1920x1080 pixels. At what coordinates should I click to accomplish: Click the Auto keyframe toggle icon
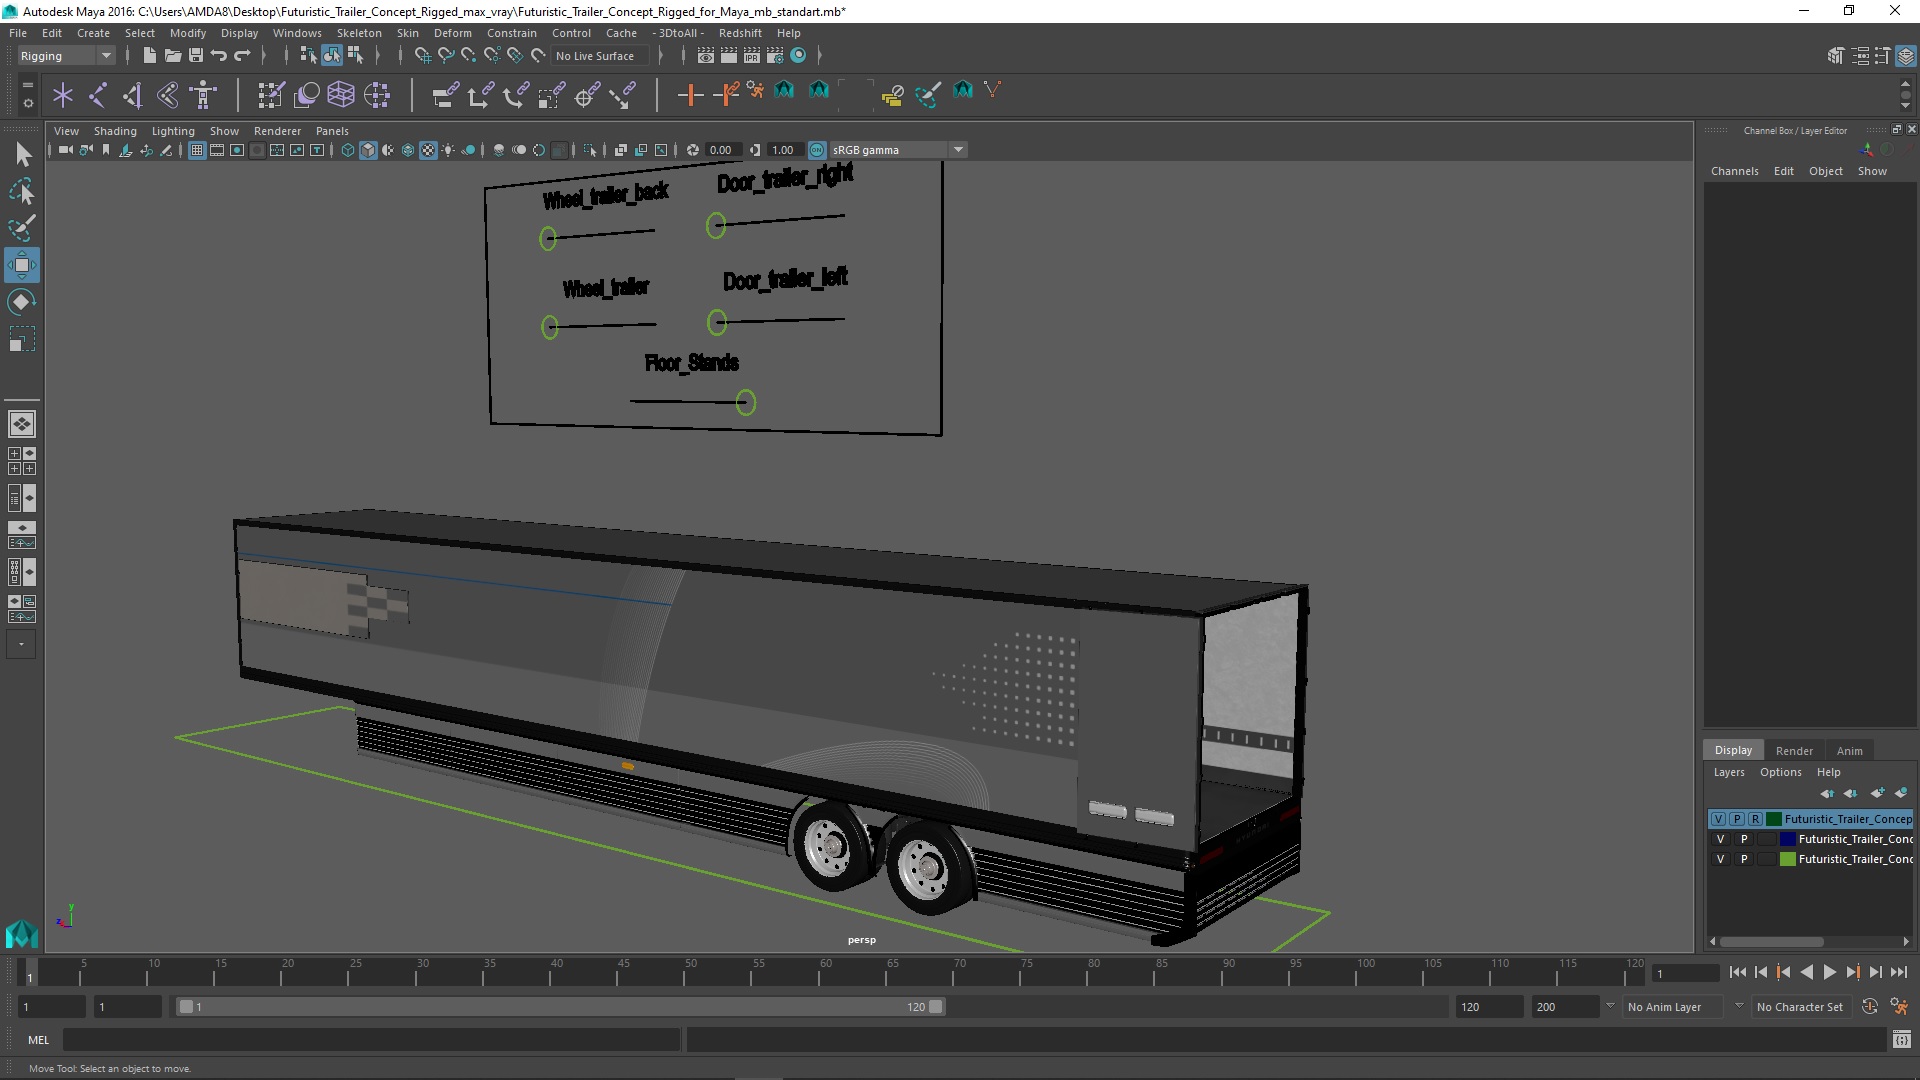[x=1869, y=1007]
